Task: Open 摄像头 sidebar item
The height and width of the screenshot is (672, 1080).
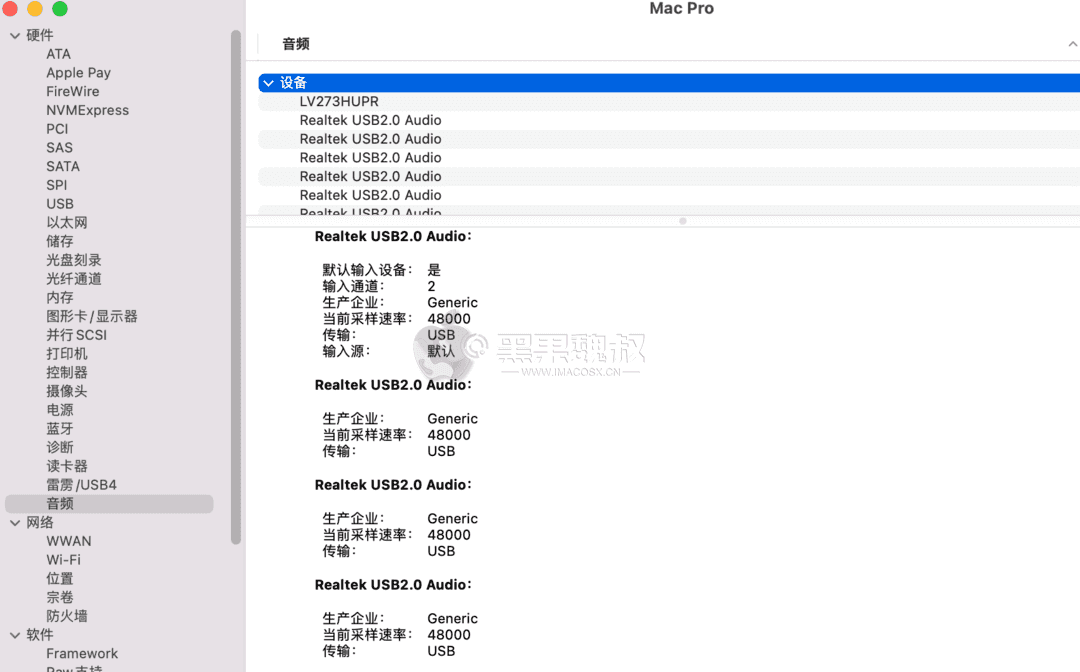Action: [67, 391]
